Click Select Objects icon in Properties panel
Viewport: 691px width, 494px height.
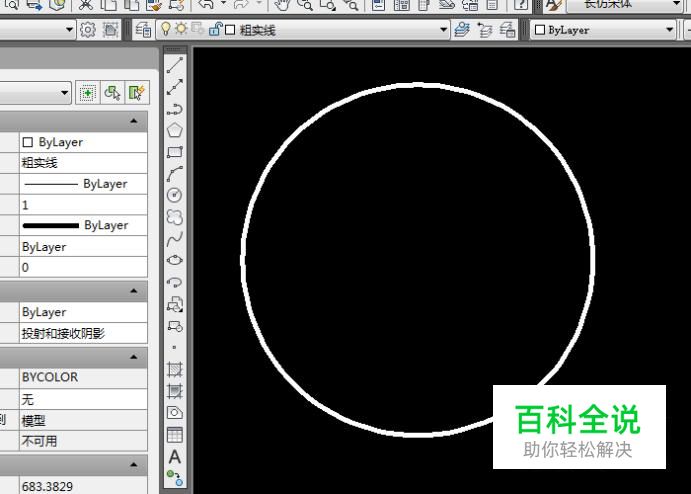point(112,93)
